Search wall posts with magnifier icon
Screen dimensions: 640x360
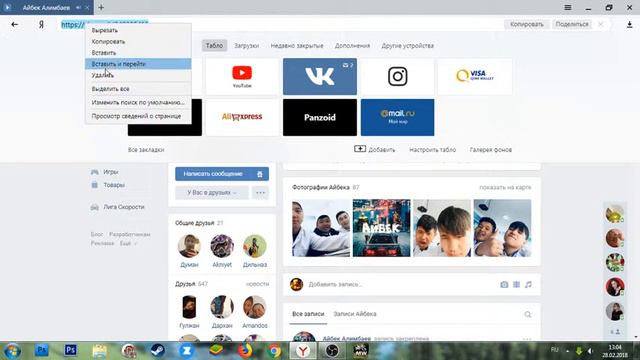pyautogui.click(x=528, y=314)
